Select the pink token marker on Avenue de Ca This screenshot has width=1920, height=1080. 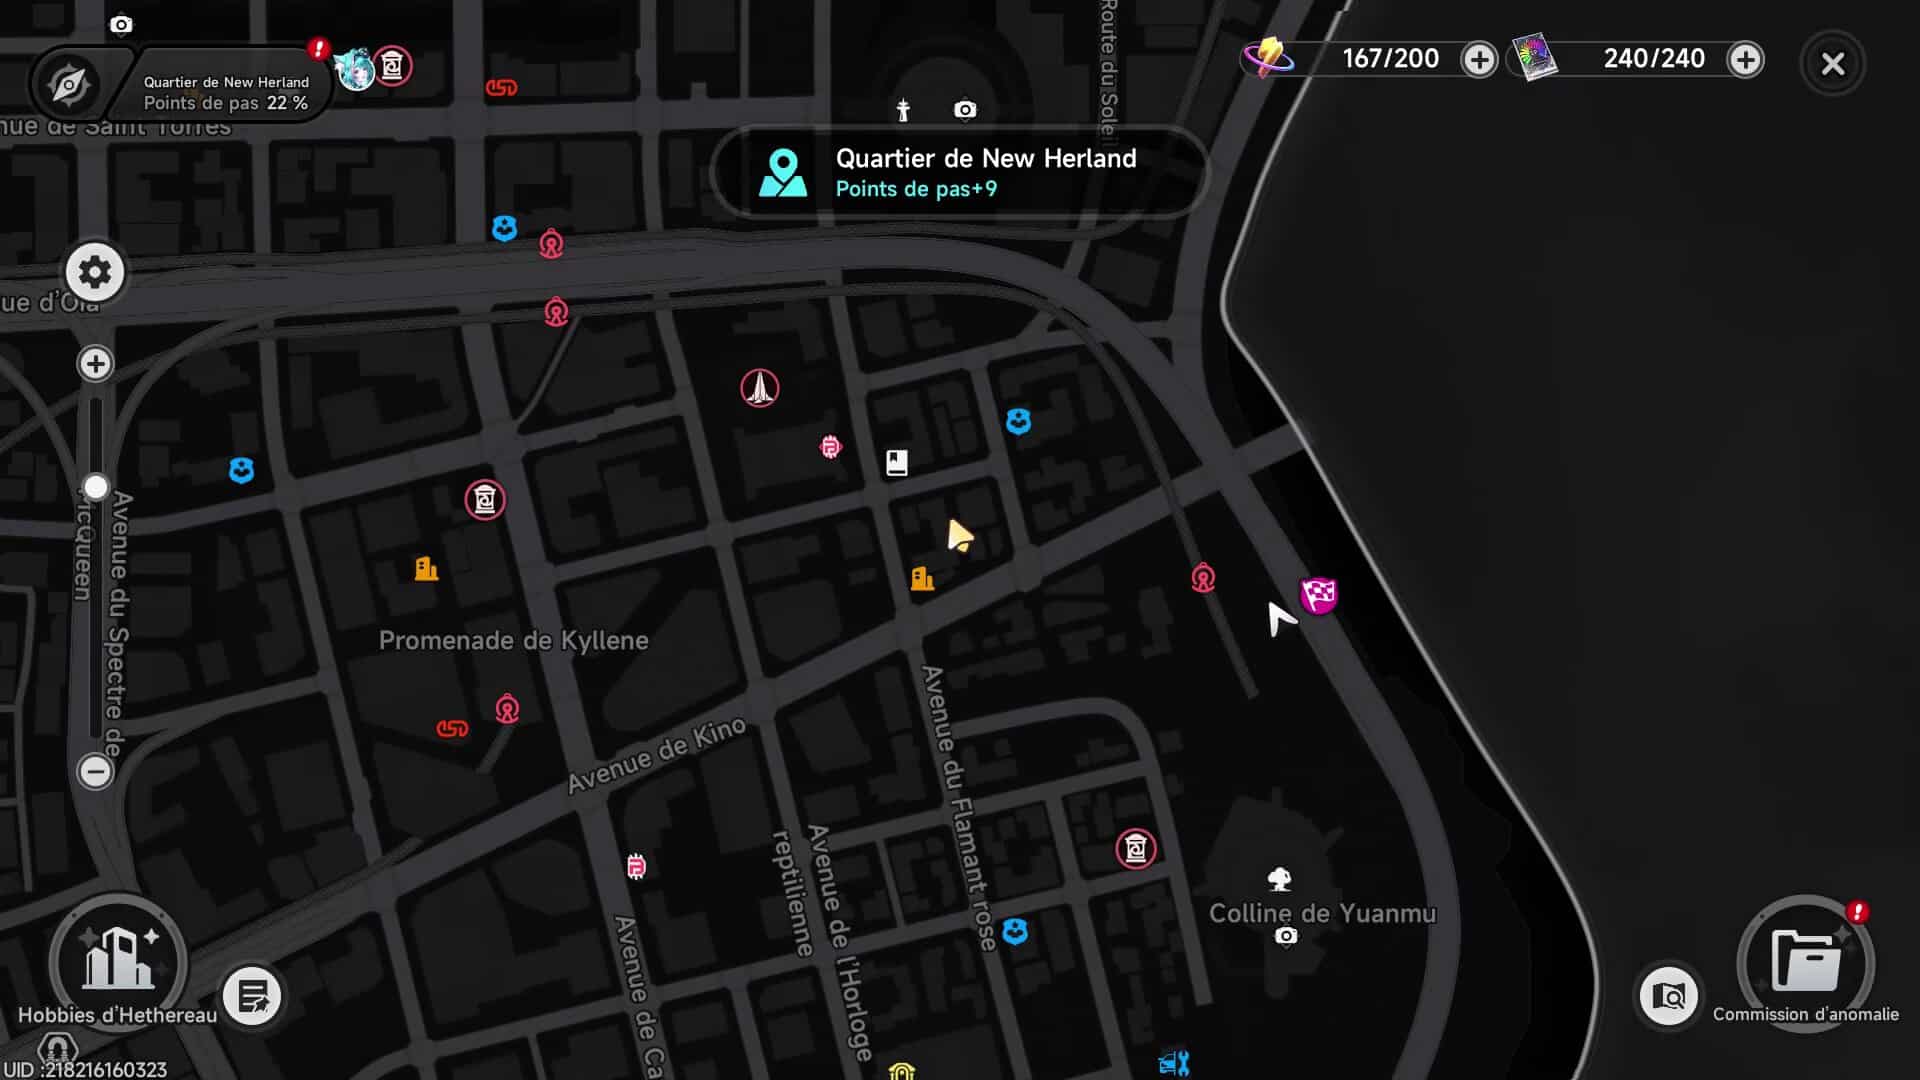(636, 866)
